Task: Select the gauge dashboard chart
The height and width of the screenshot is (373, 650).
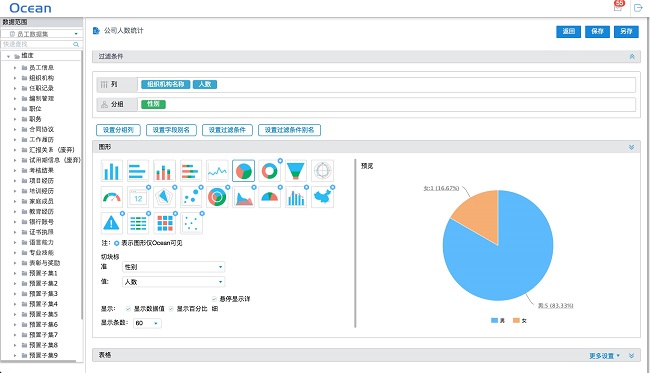Action: click(x=112, y=197)
